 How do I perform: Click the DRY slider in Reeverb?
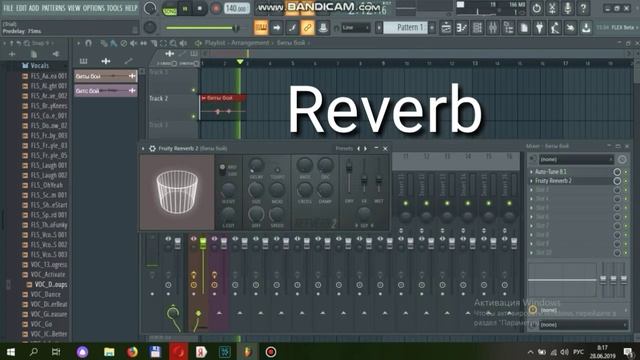[x=349, y=177]
